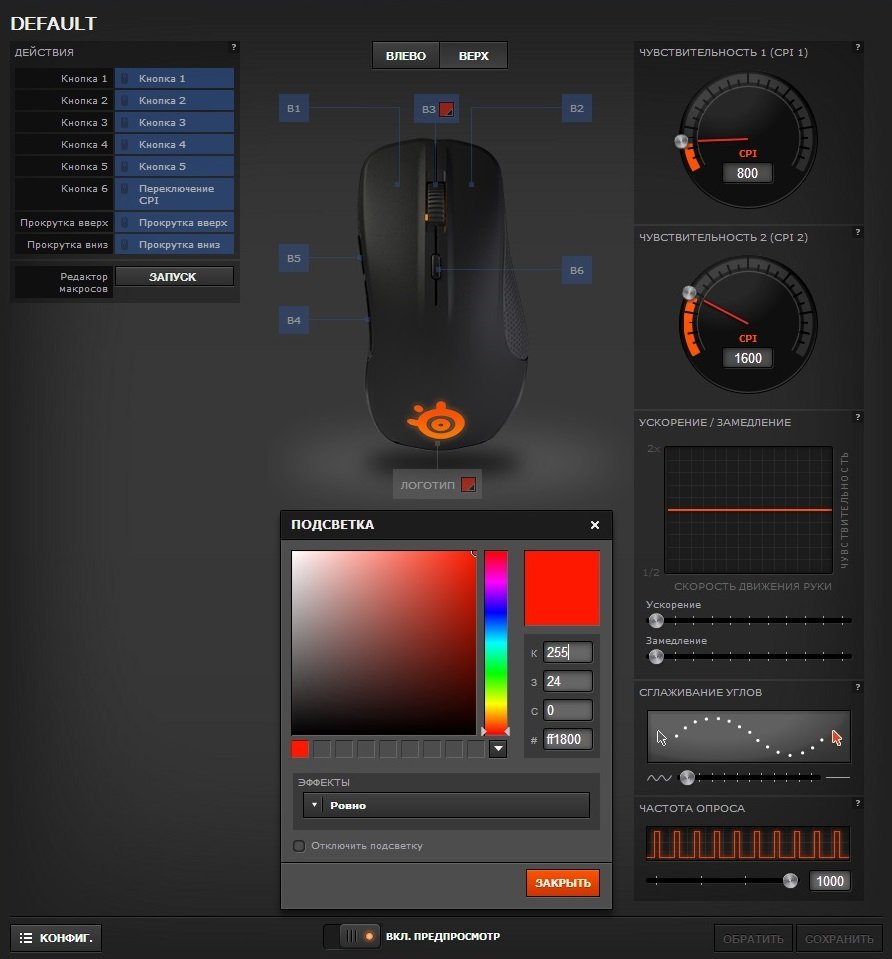Open Кнопка 2 action assignment

pos(174,100)
